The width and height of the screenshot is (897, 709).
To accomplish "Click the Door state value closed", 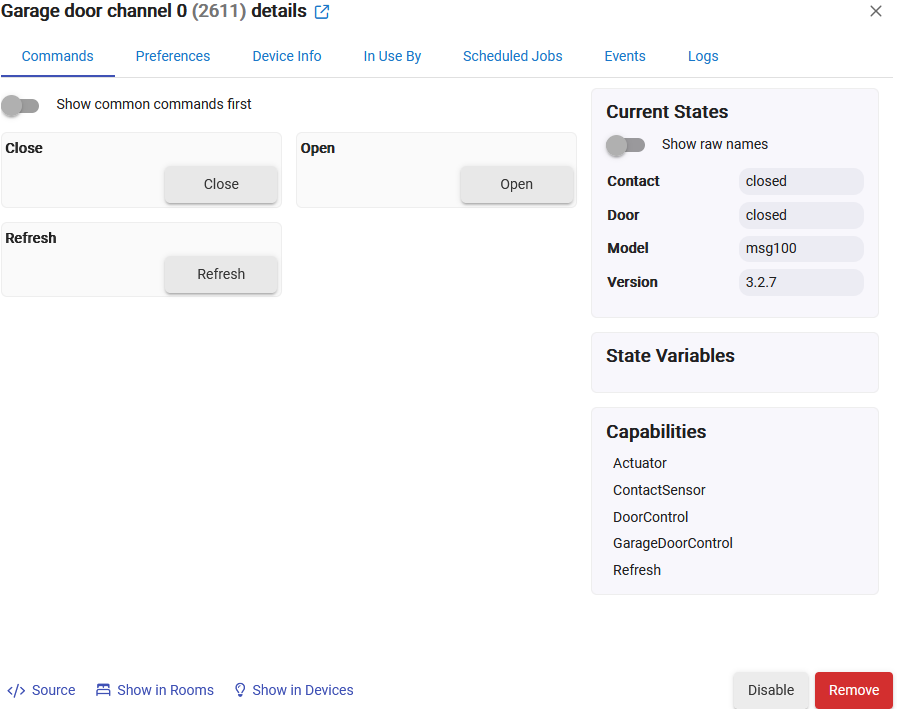I will pyautogui.click(x=801, y=215).
